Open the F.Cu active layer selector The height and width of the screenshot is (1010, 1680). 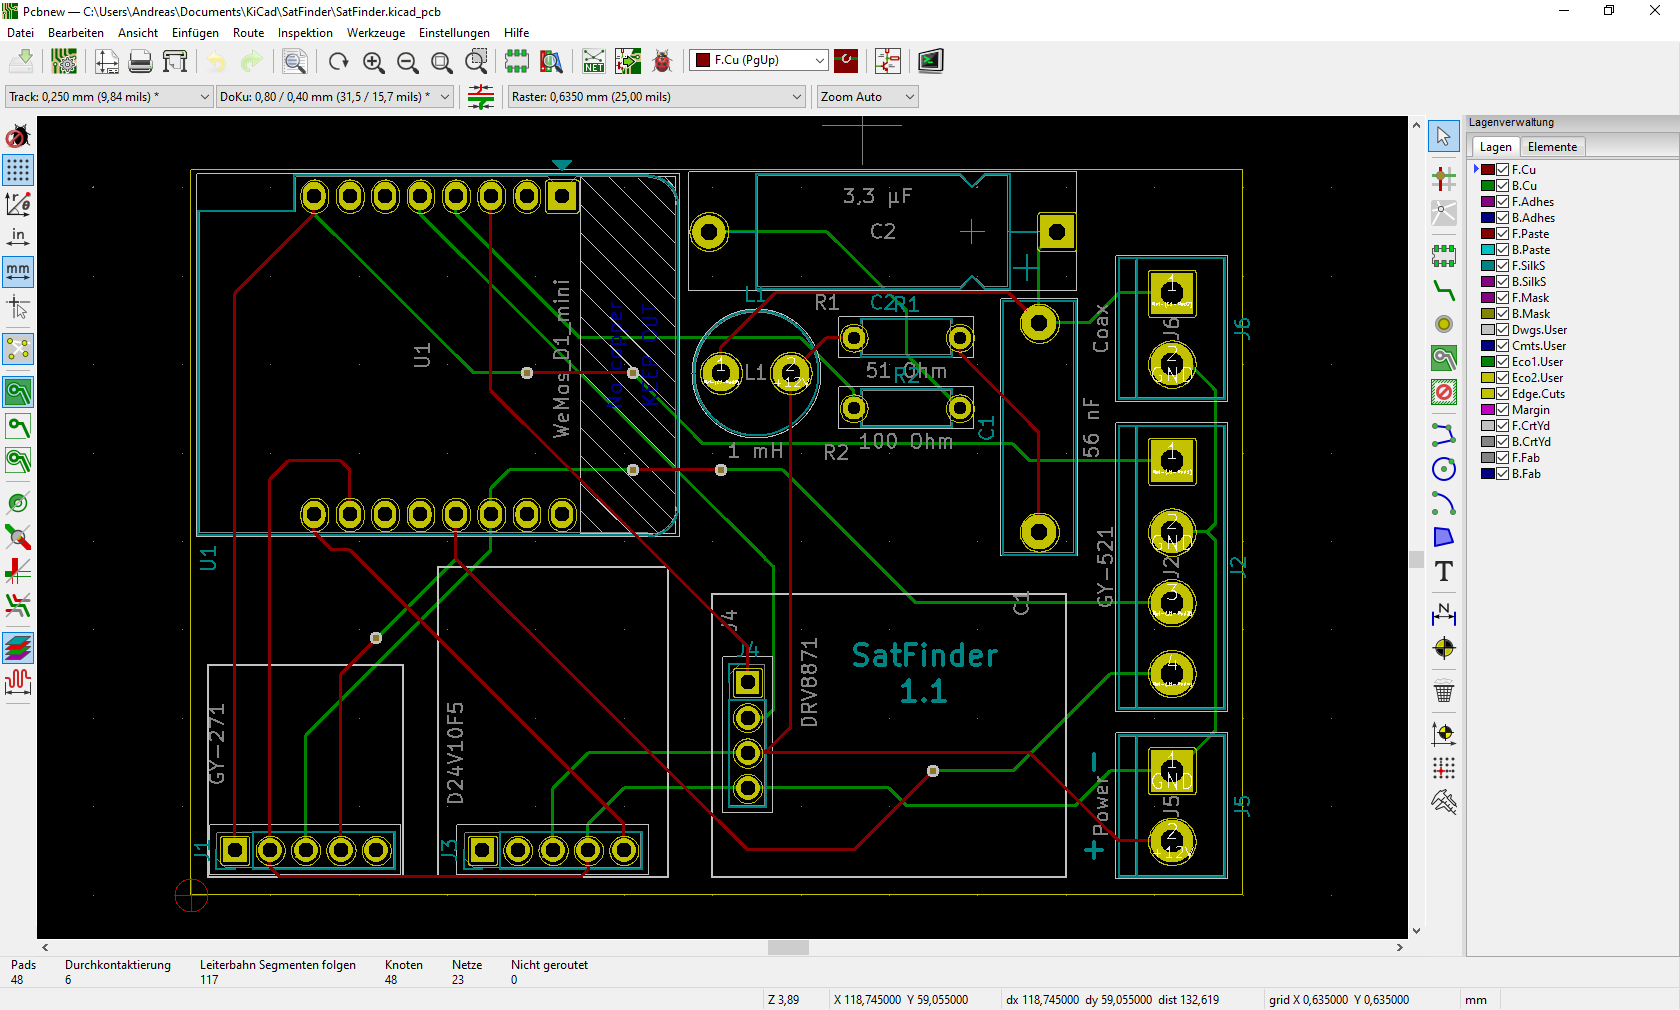759,61
